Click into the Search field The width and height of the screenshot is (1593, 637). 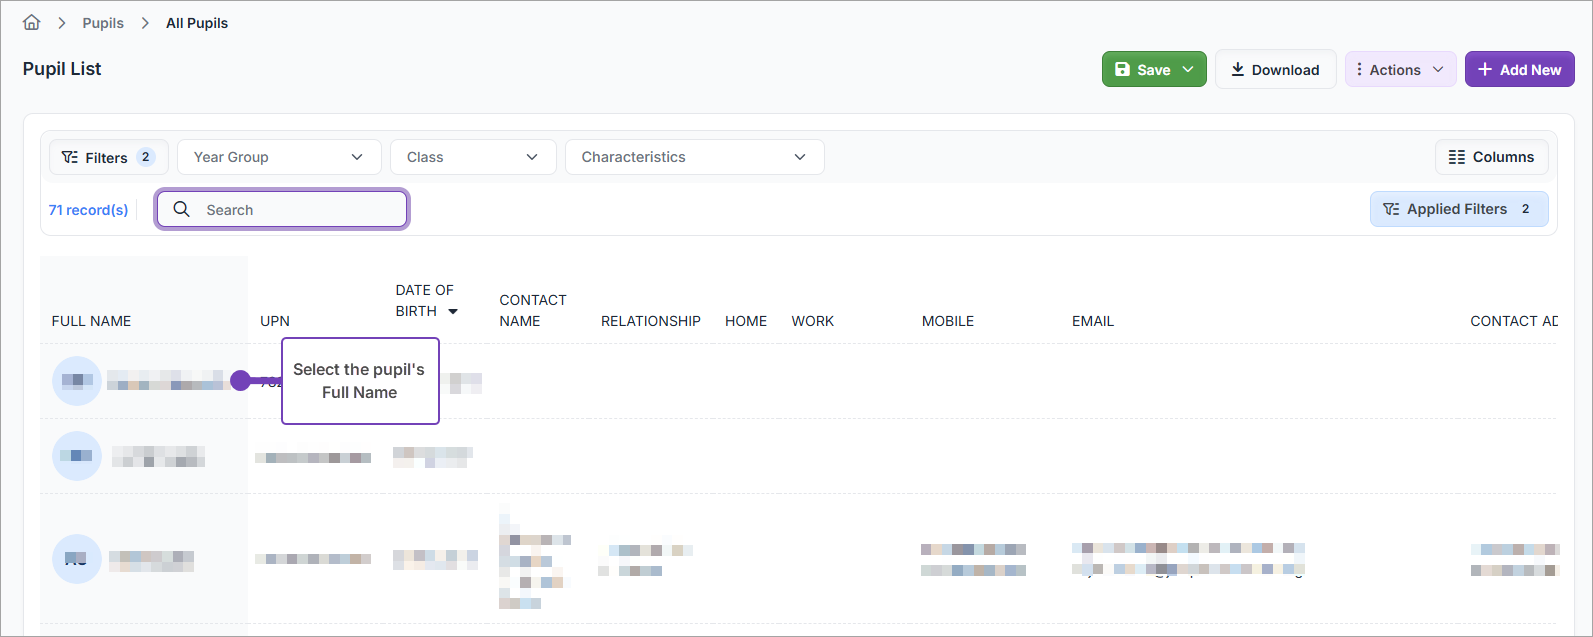point(282,209)
